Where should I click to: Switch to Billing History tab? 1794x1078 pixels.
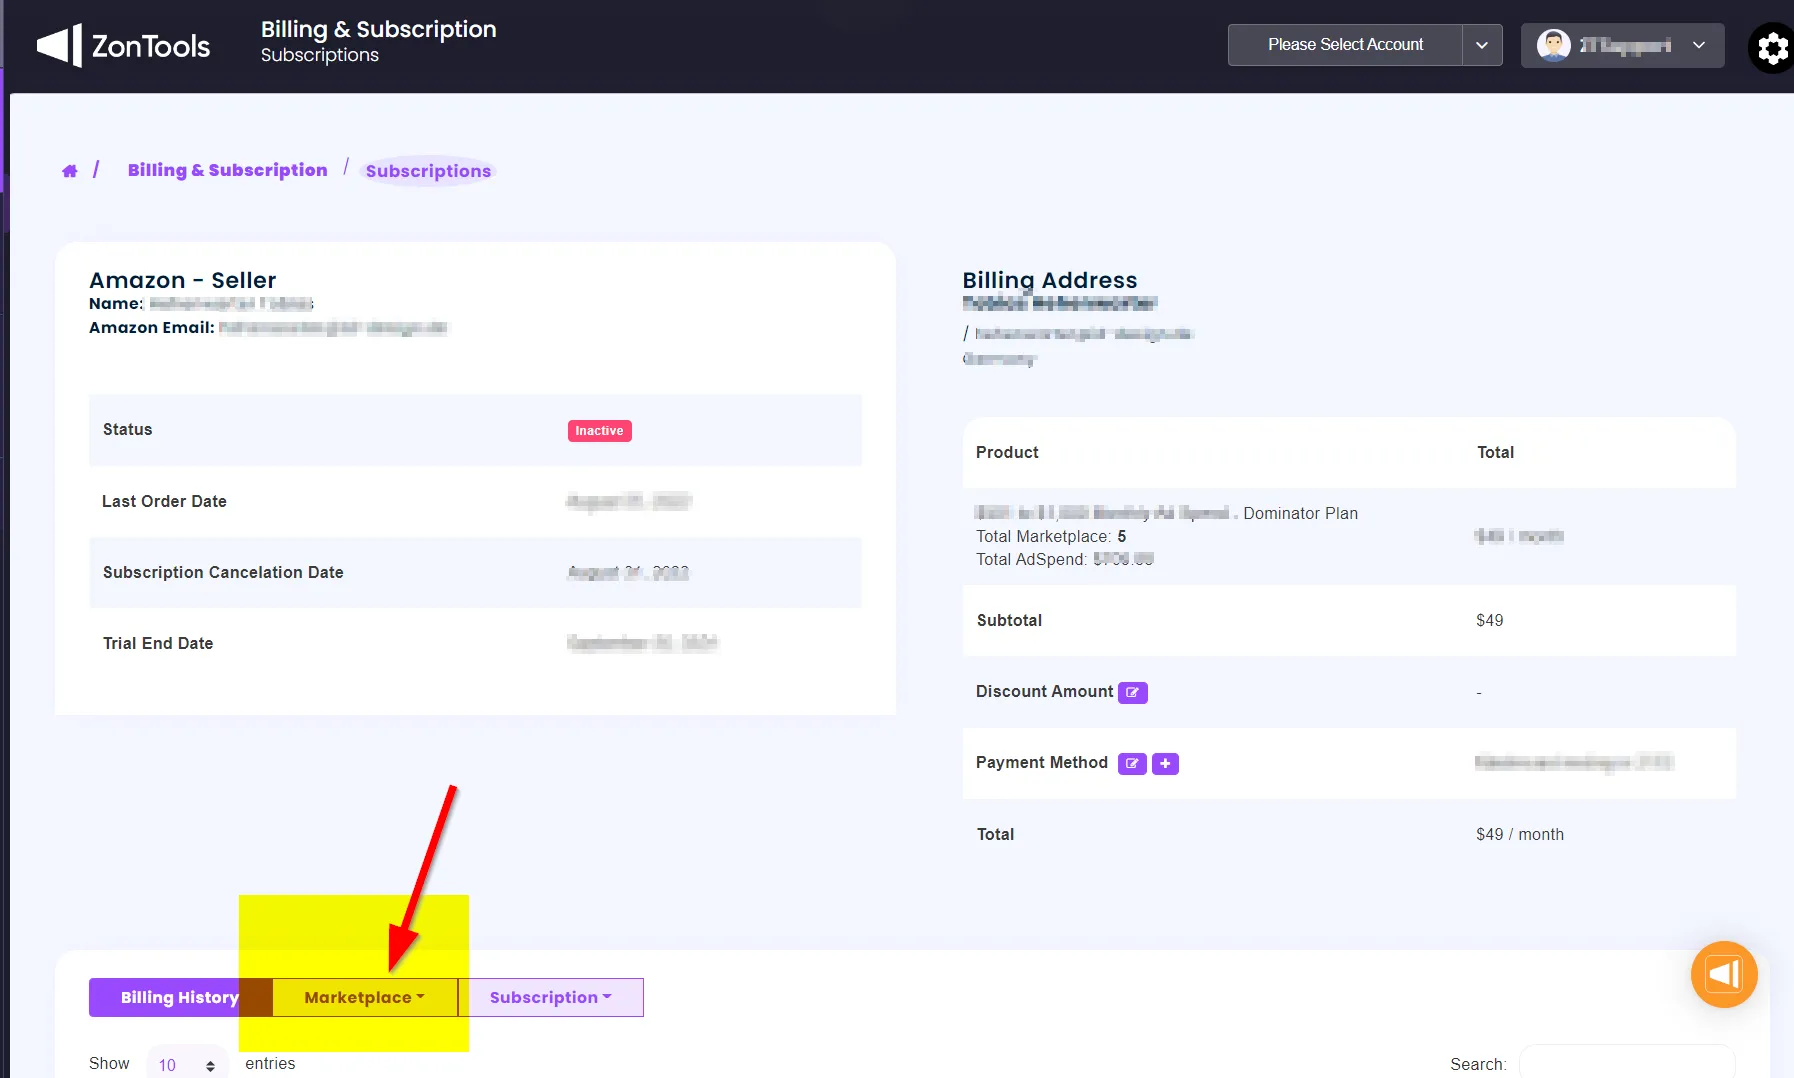click(x=180, y=997)
